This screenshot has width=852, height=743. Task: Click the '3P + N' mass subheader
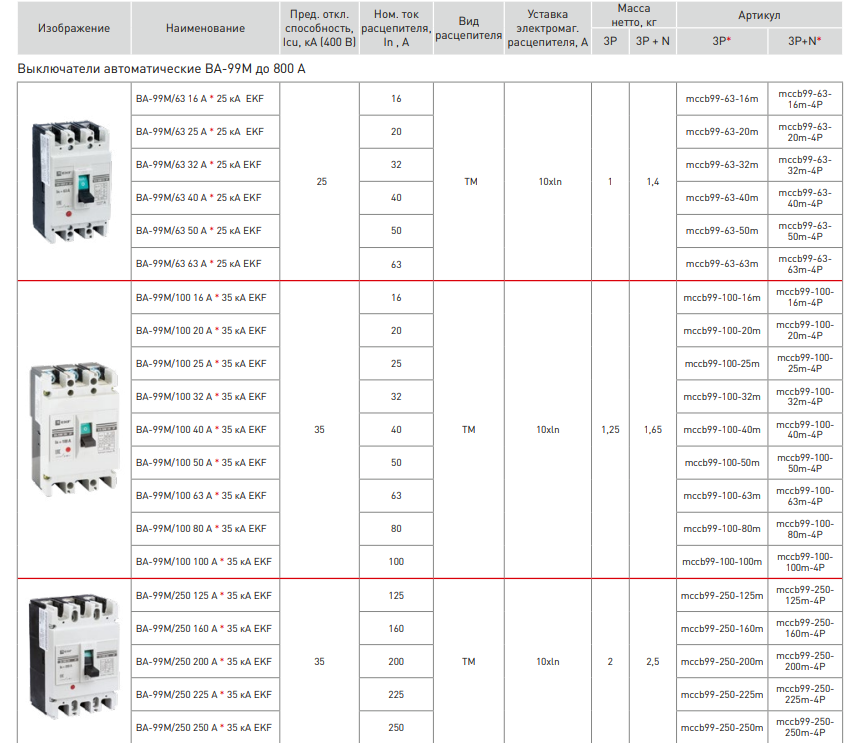click(x=653, y=41)
